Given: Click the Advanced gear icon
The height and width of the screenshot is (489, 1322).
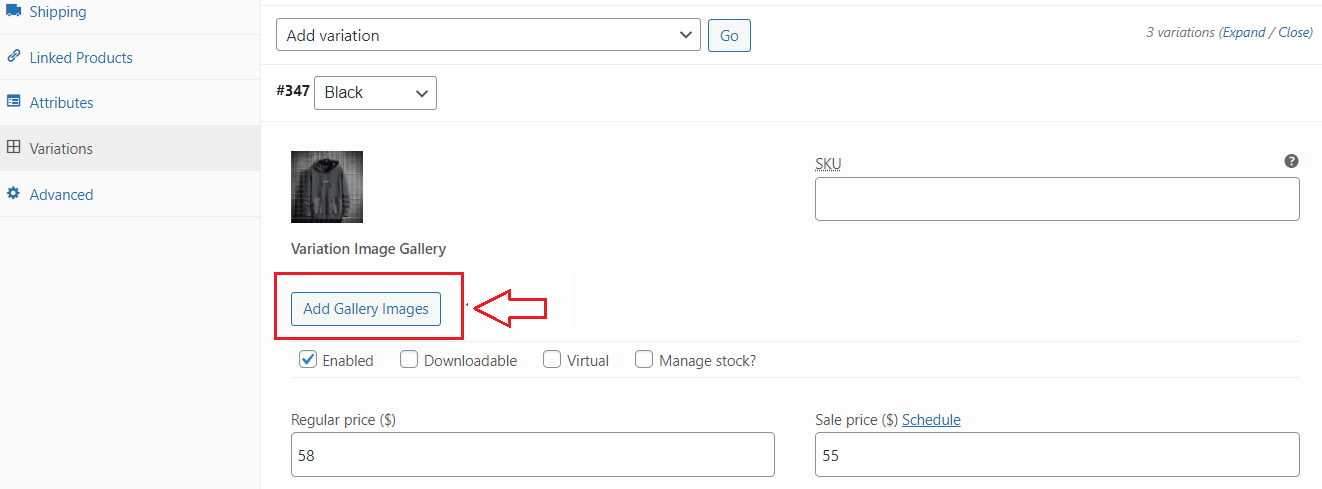Looking at the screenshot, I should point(14,193).
